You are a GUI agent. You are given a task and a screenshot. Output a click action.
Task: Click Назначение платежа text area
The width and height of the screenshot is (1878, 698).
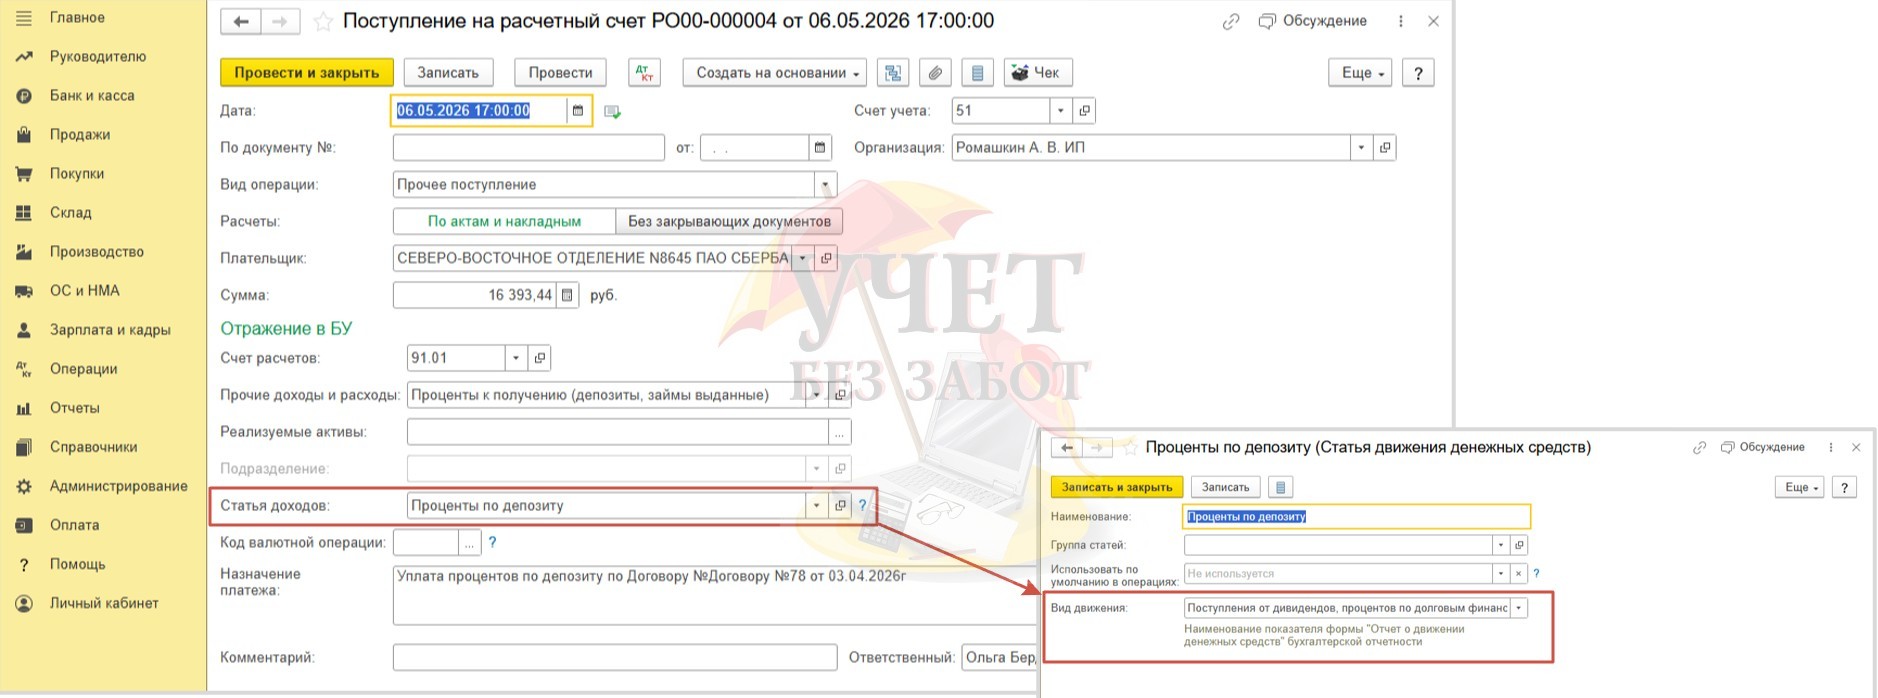(713, 595)
